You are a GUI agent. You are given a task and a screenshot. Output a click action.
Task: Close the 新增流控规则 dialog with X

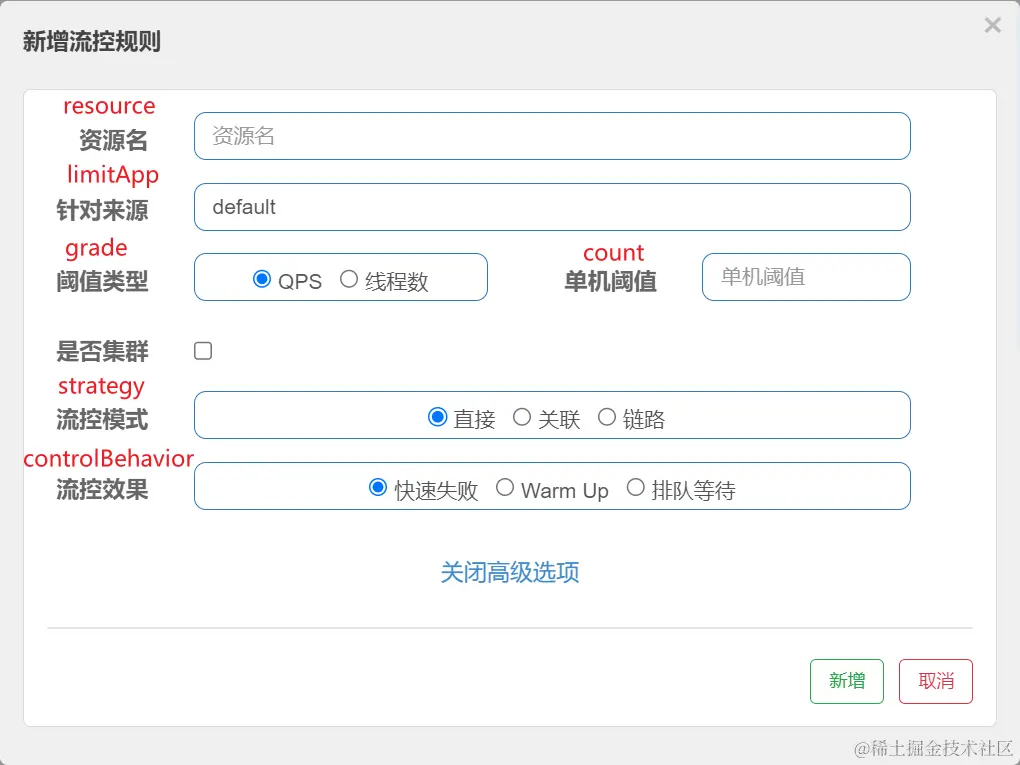992,25
